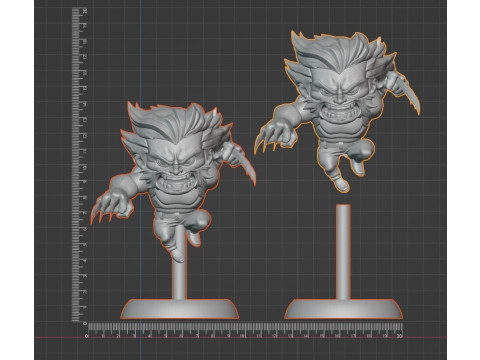Click the empty vertical post of the right stand
Image resolution: width=480 pixels, height=360 pixels.
click(343, 252)
